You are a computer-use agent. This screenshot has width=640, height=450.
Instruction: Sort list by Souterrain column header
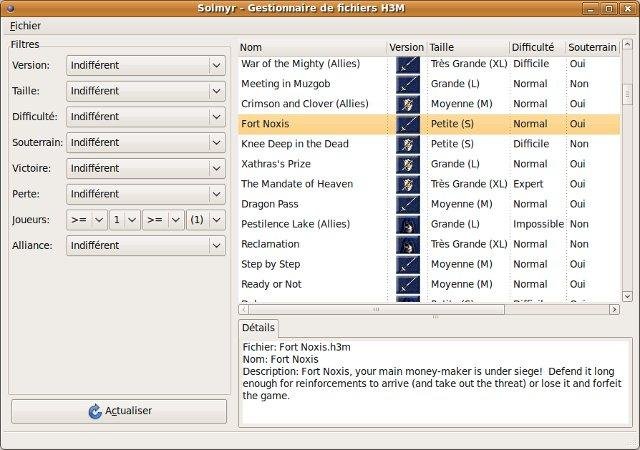pos(593,47)
